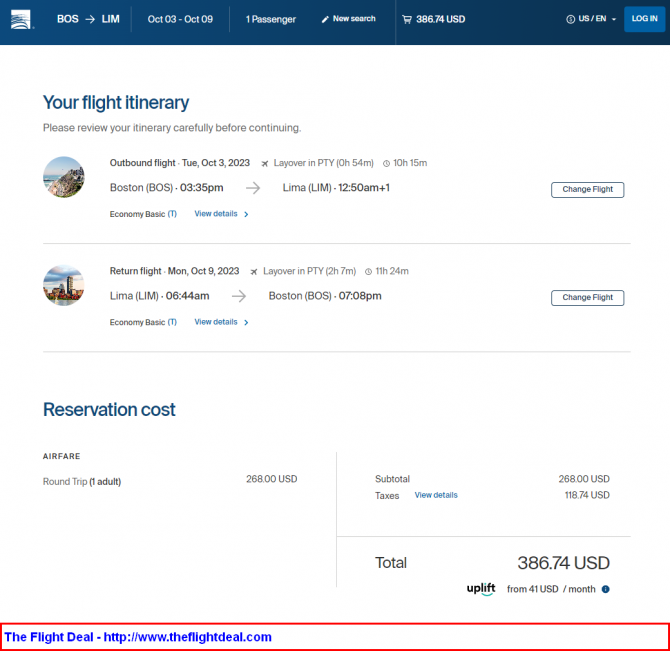
Task: Click Boston (BOS) 07:08pm arrival text
Action: [325, 296]
